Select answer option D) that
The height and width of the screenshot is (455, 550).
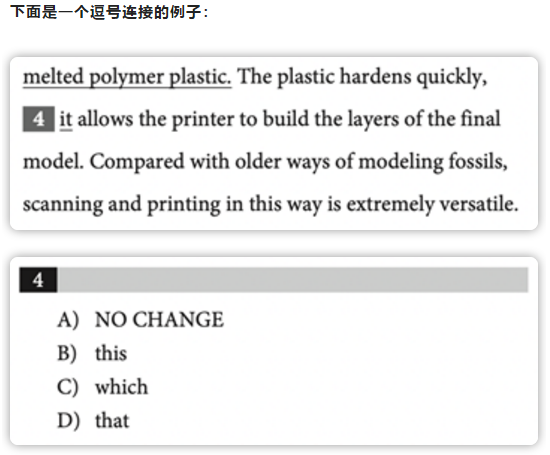coord(93,420)
